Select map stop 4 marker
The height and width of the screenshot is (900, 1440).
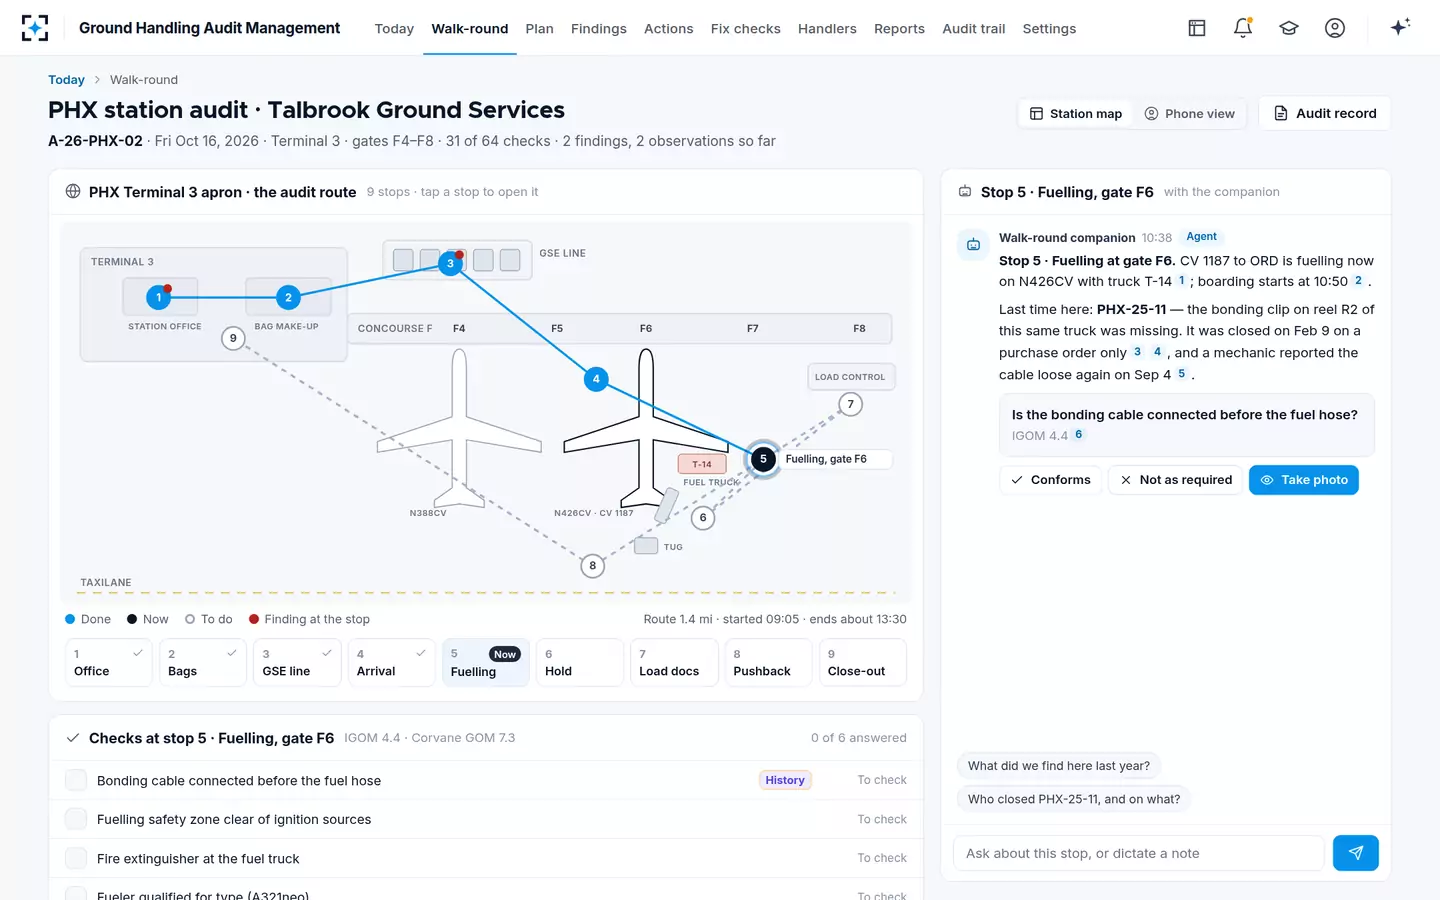[x=596, y=379]
